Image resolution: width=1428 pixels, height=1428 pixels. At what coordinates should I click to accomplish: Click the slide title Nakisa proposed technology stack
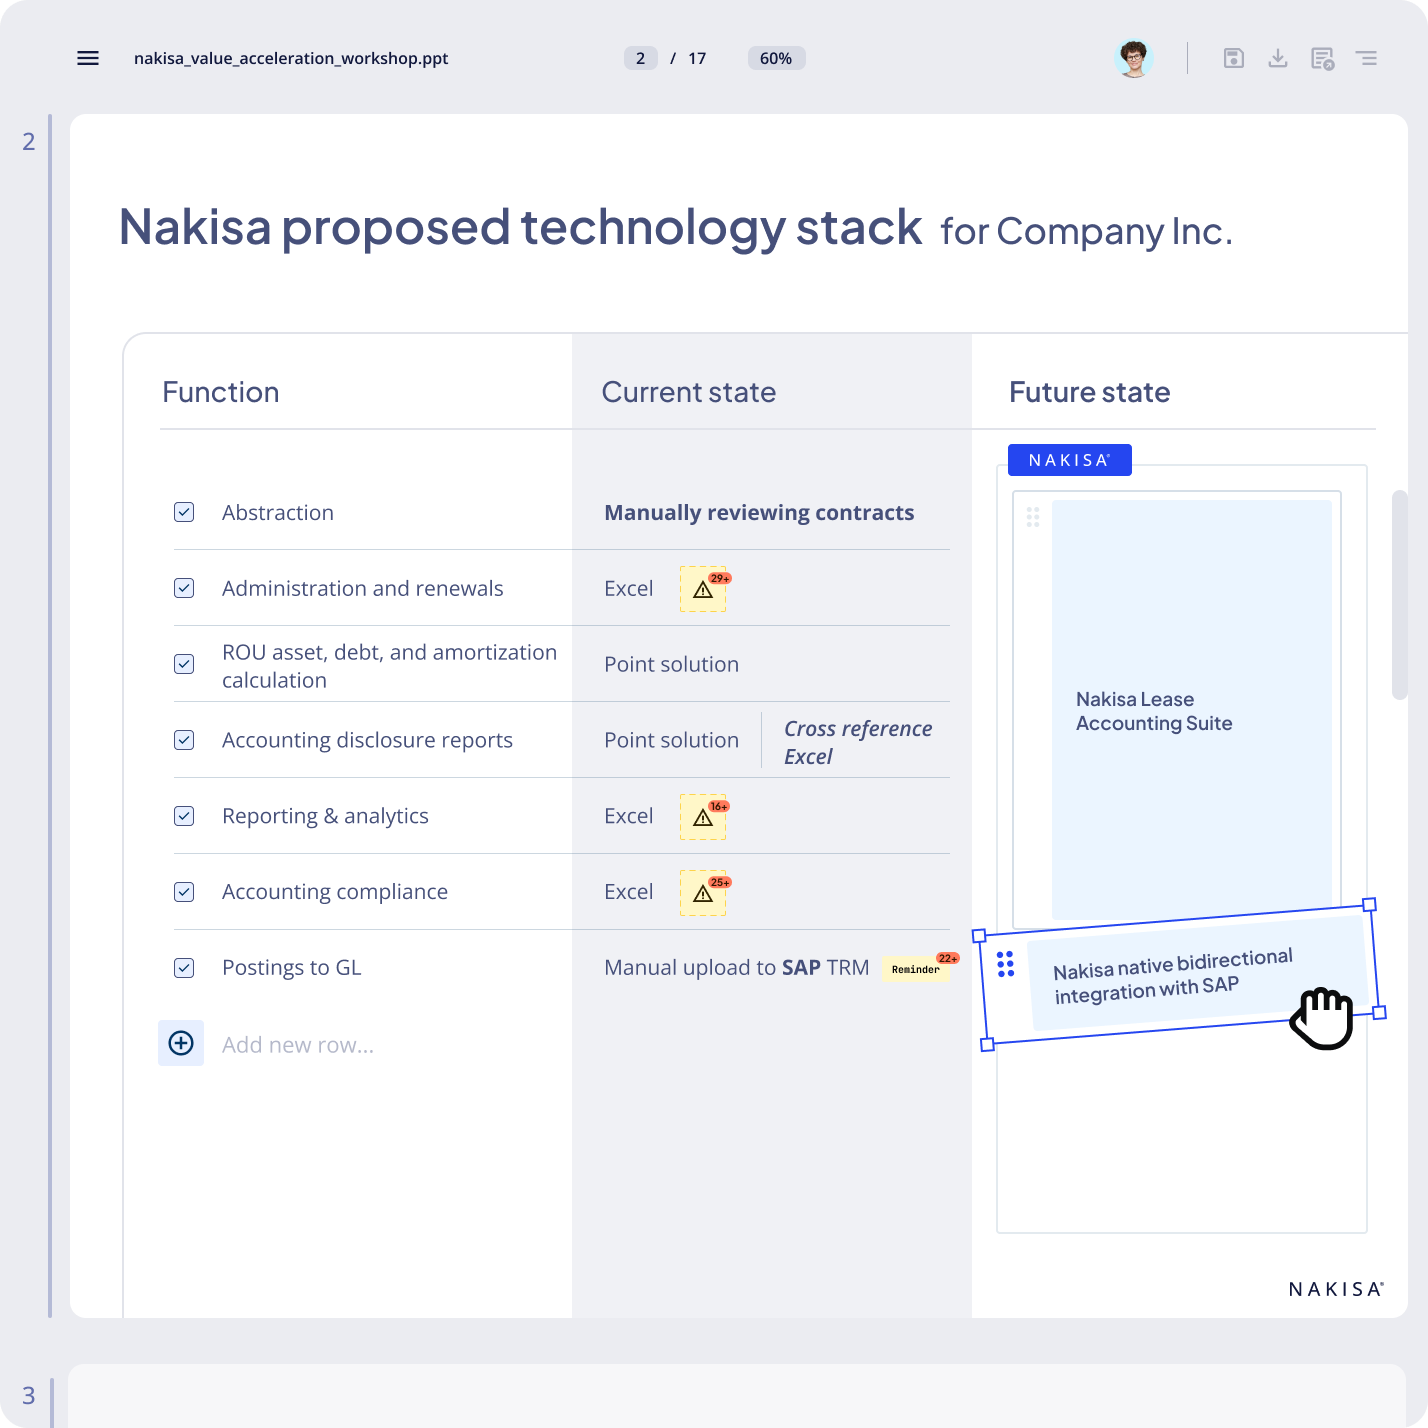[x=520, y=228]
